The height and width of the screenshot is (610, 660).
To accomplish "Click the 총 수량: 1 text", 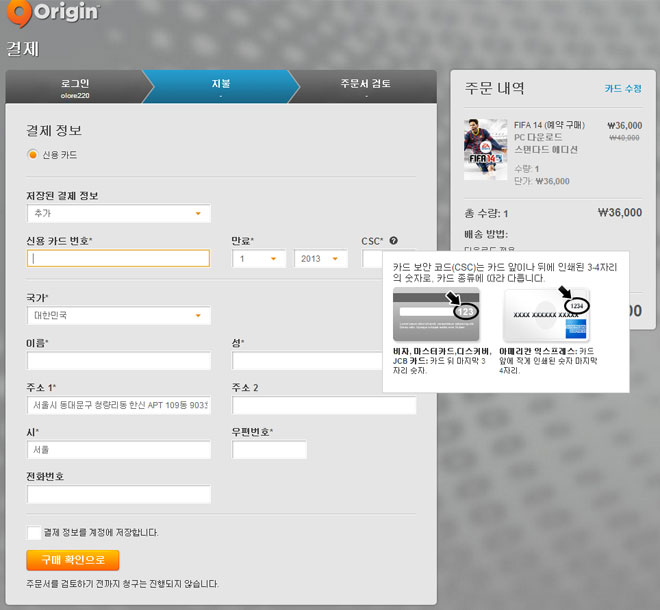I will [x=486, y=213].
